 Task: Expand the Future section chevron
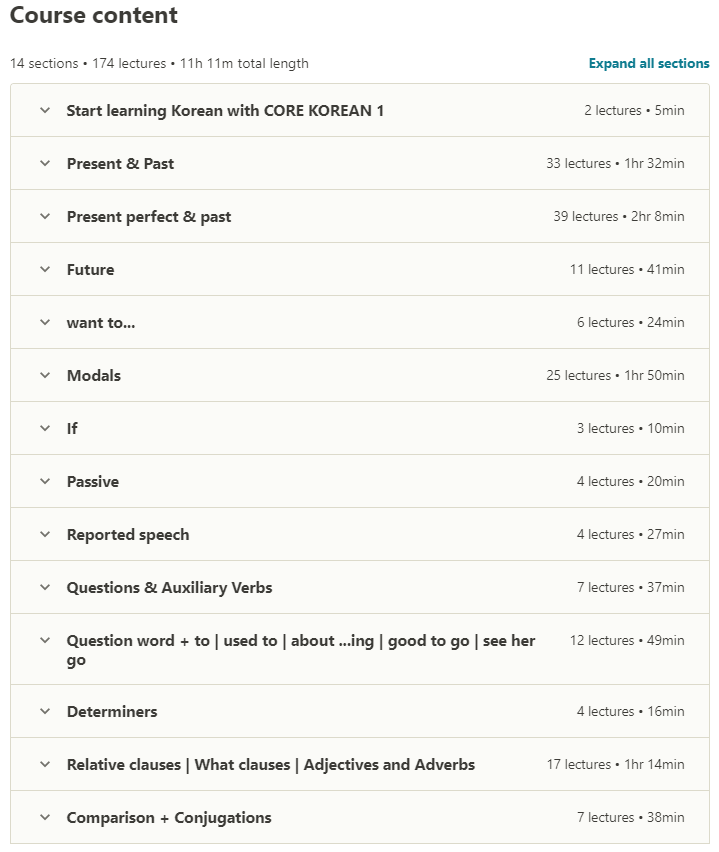pyautogui.click(x=45, y=269)
